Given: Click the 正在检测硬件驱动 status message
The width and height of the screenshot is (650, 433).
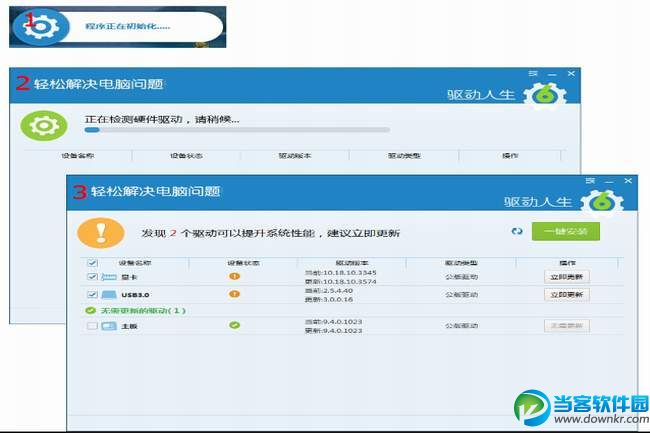Looking at the screenshot, I should pyautogui.click(x=162, y=119).
